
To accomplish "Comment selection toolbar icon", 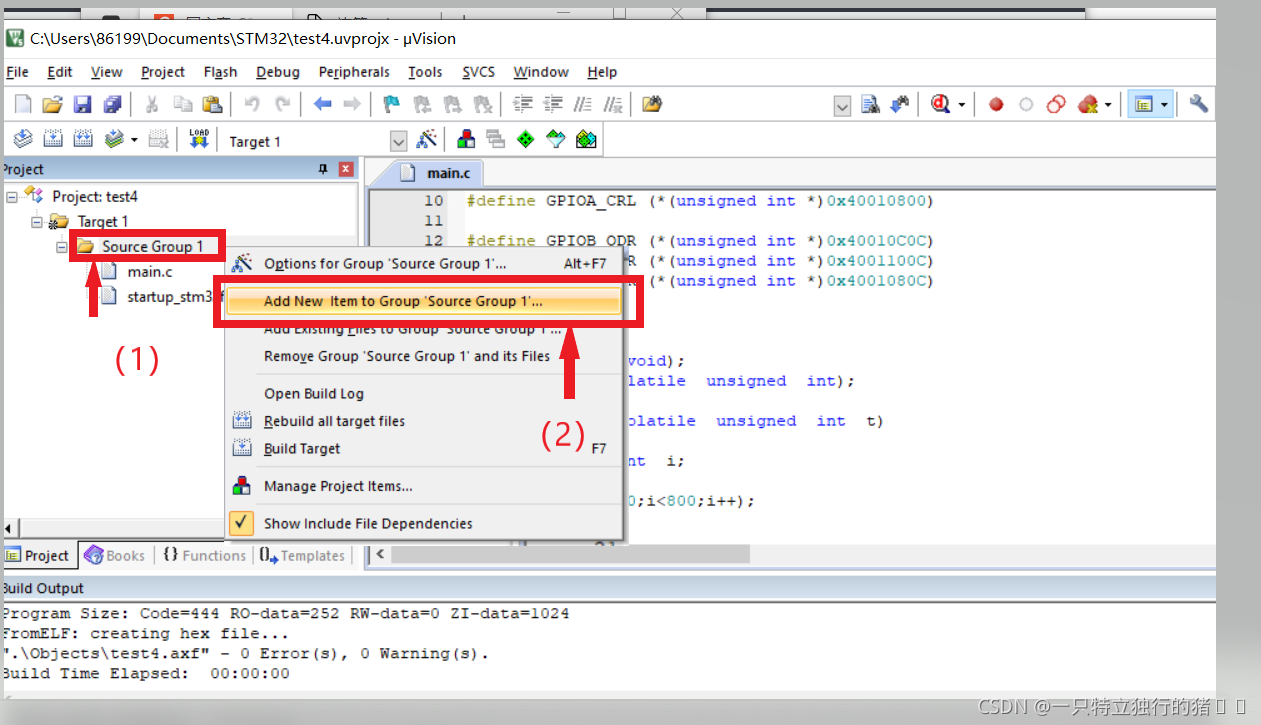I will [583, 104].
